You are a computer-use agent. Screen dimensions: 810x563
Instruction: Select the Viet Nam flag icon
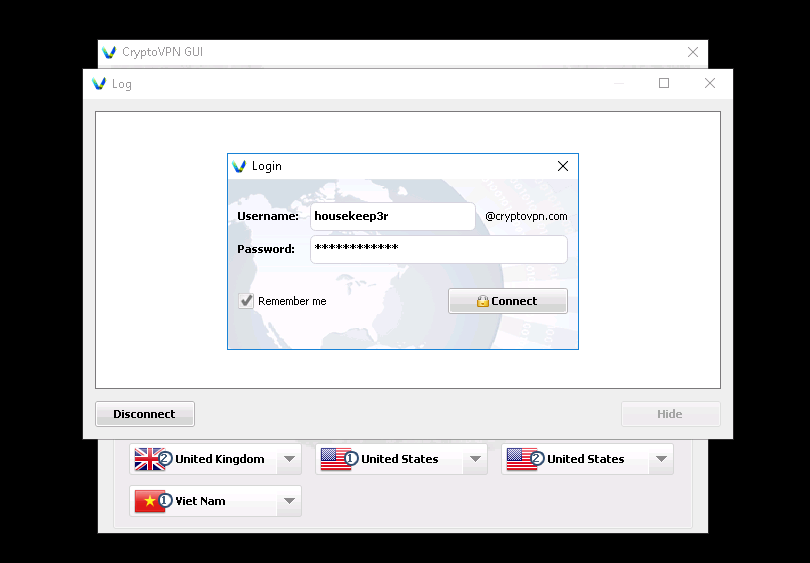150,501
